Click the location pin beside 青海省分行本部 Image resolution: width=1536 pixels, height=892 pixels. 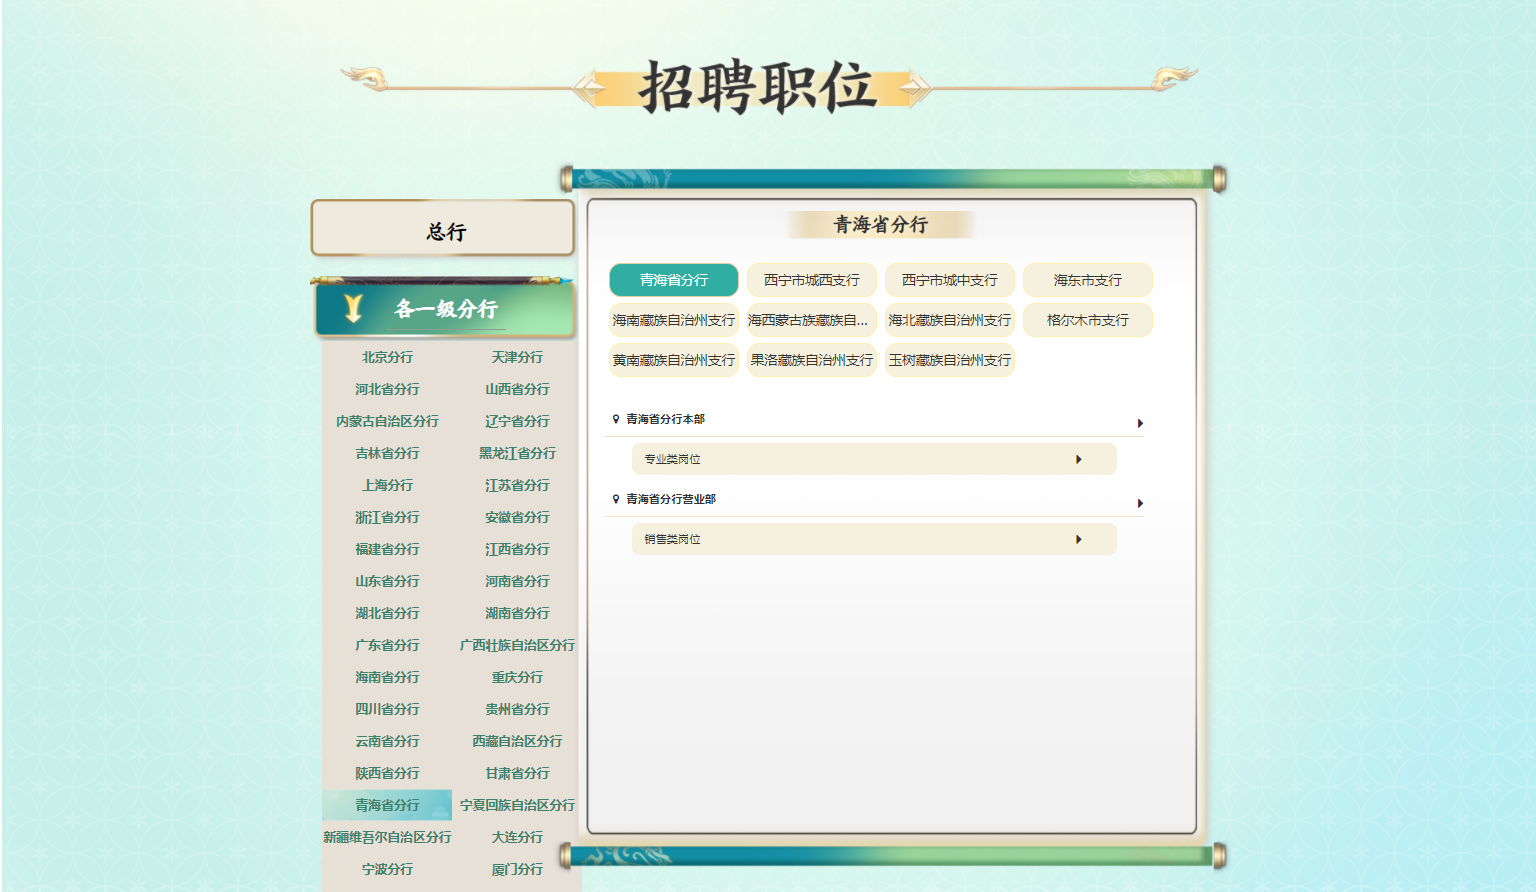point(616,419)
